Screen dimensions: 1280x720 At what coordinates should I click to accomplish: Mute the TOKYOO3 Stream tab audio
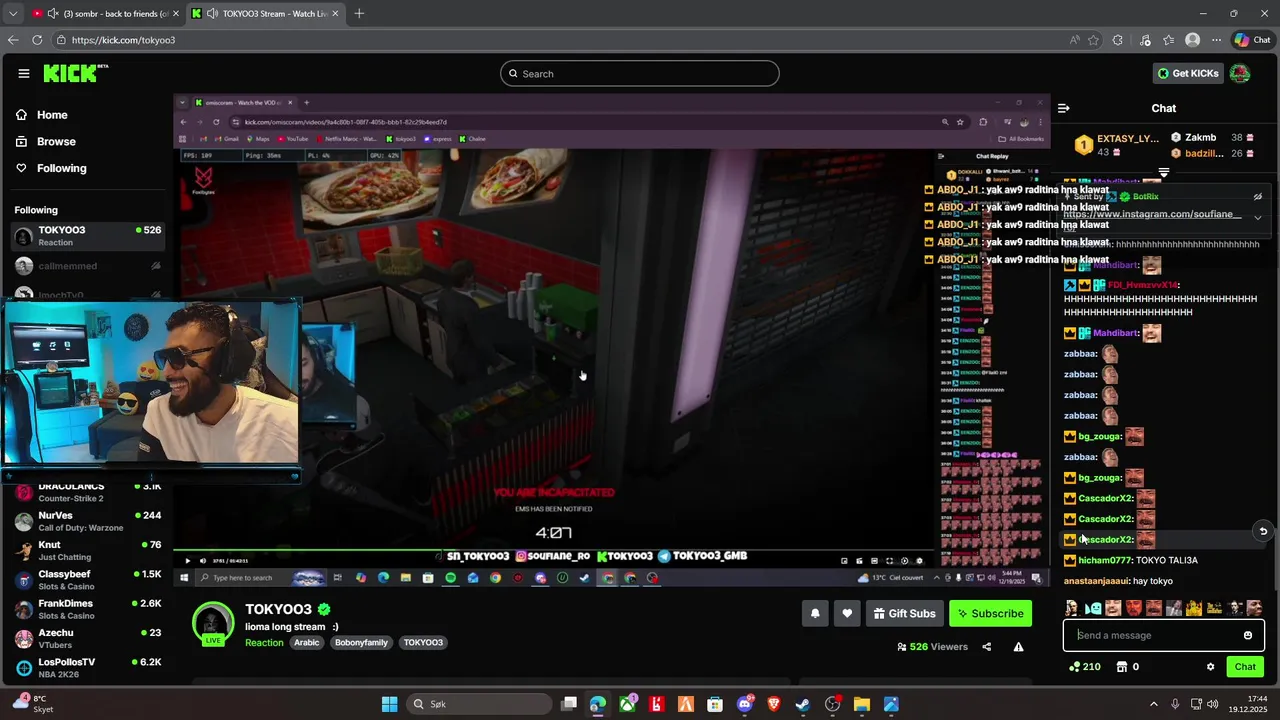(x=213, y=13)
